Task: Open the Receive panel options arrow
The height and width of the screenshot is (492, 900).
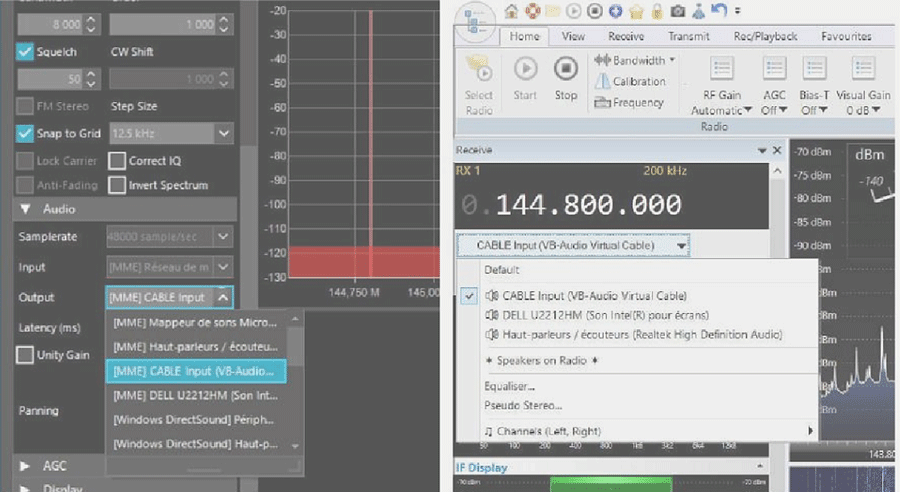Action: pyautogui.click(x=762, y=150)
